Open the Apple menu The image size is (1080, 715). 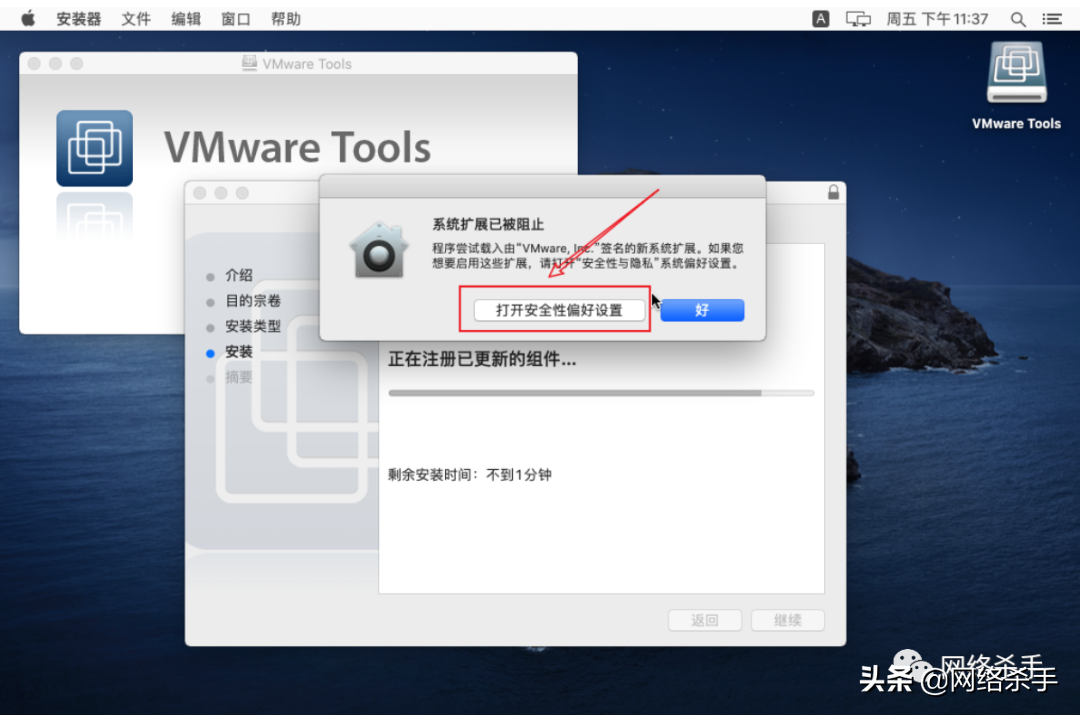click(x=28, y=19)
